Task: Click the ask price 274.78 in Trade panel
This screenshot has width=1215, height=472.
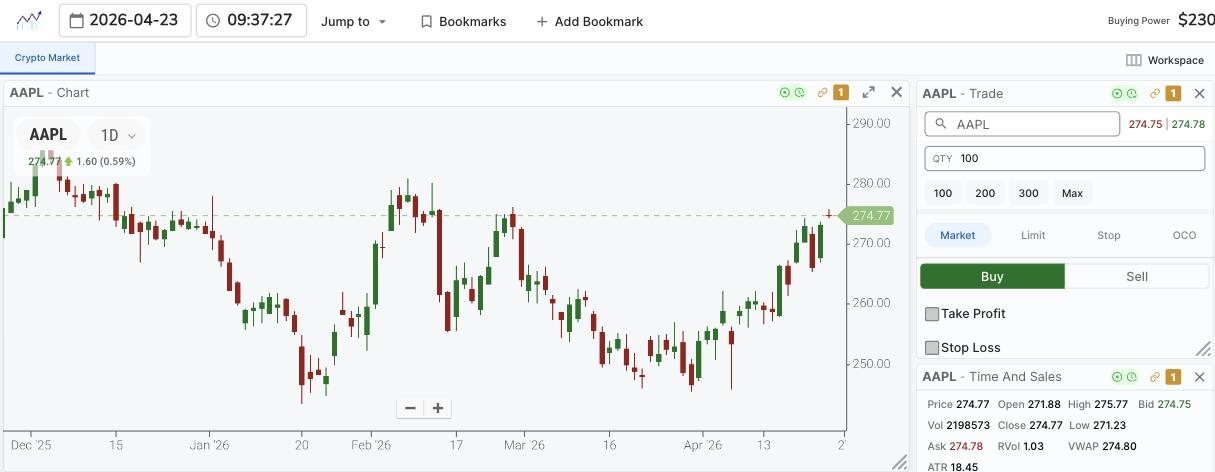Action: pyautogui.click(x=1188, y=125)
